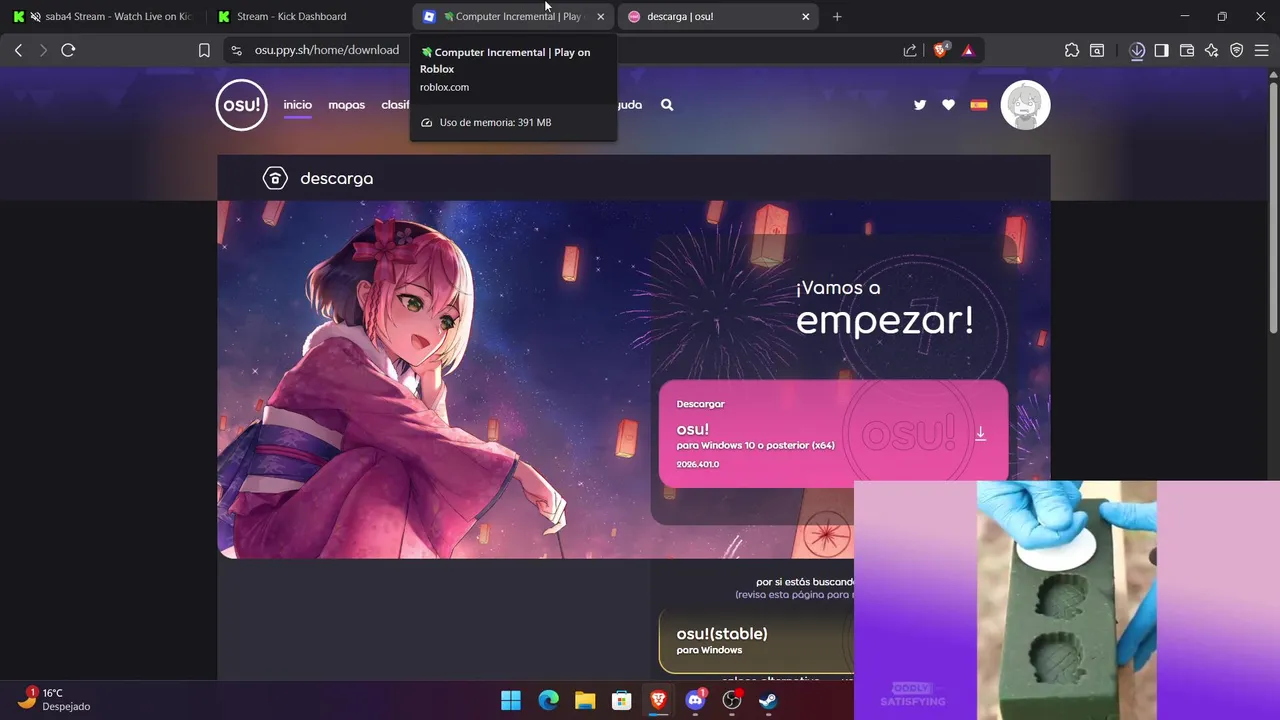1280x720 pixels.
Task: Open OBS Studio from the taskbar
Action: [x=732, y=700]
